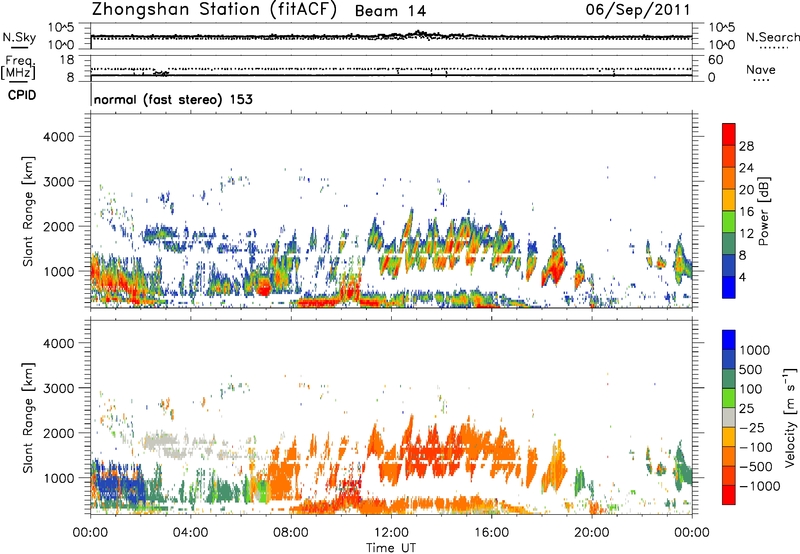Click the normal (fast stereo) 153 text
800x554 pixels.
pyautogui.click(x=173, y=99)
